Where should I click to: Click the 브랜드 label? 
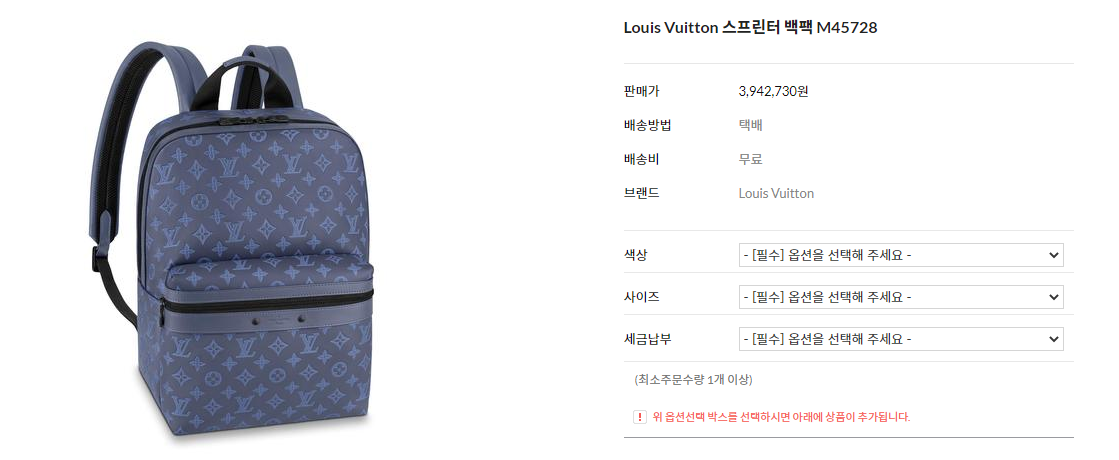click(x=641, y=193)
